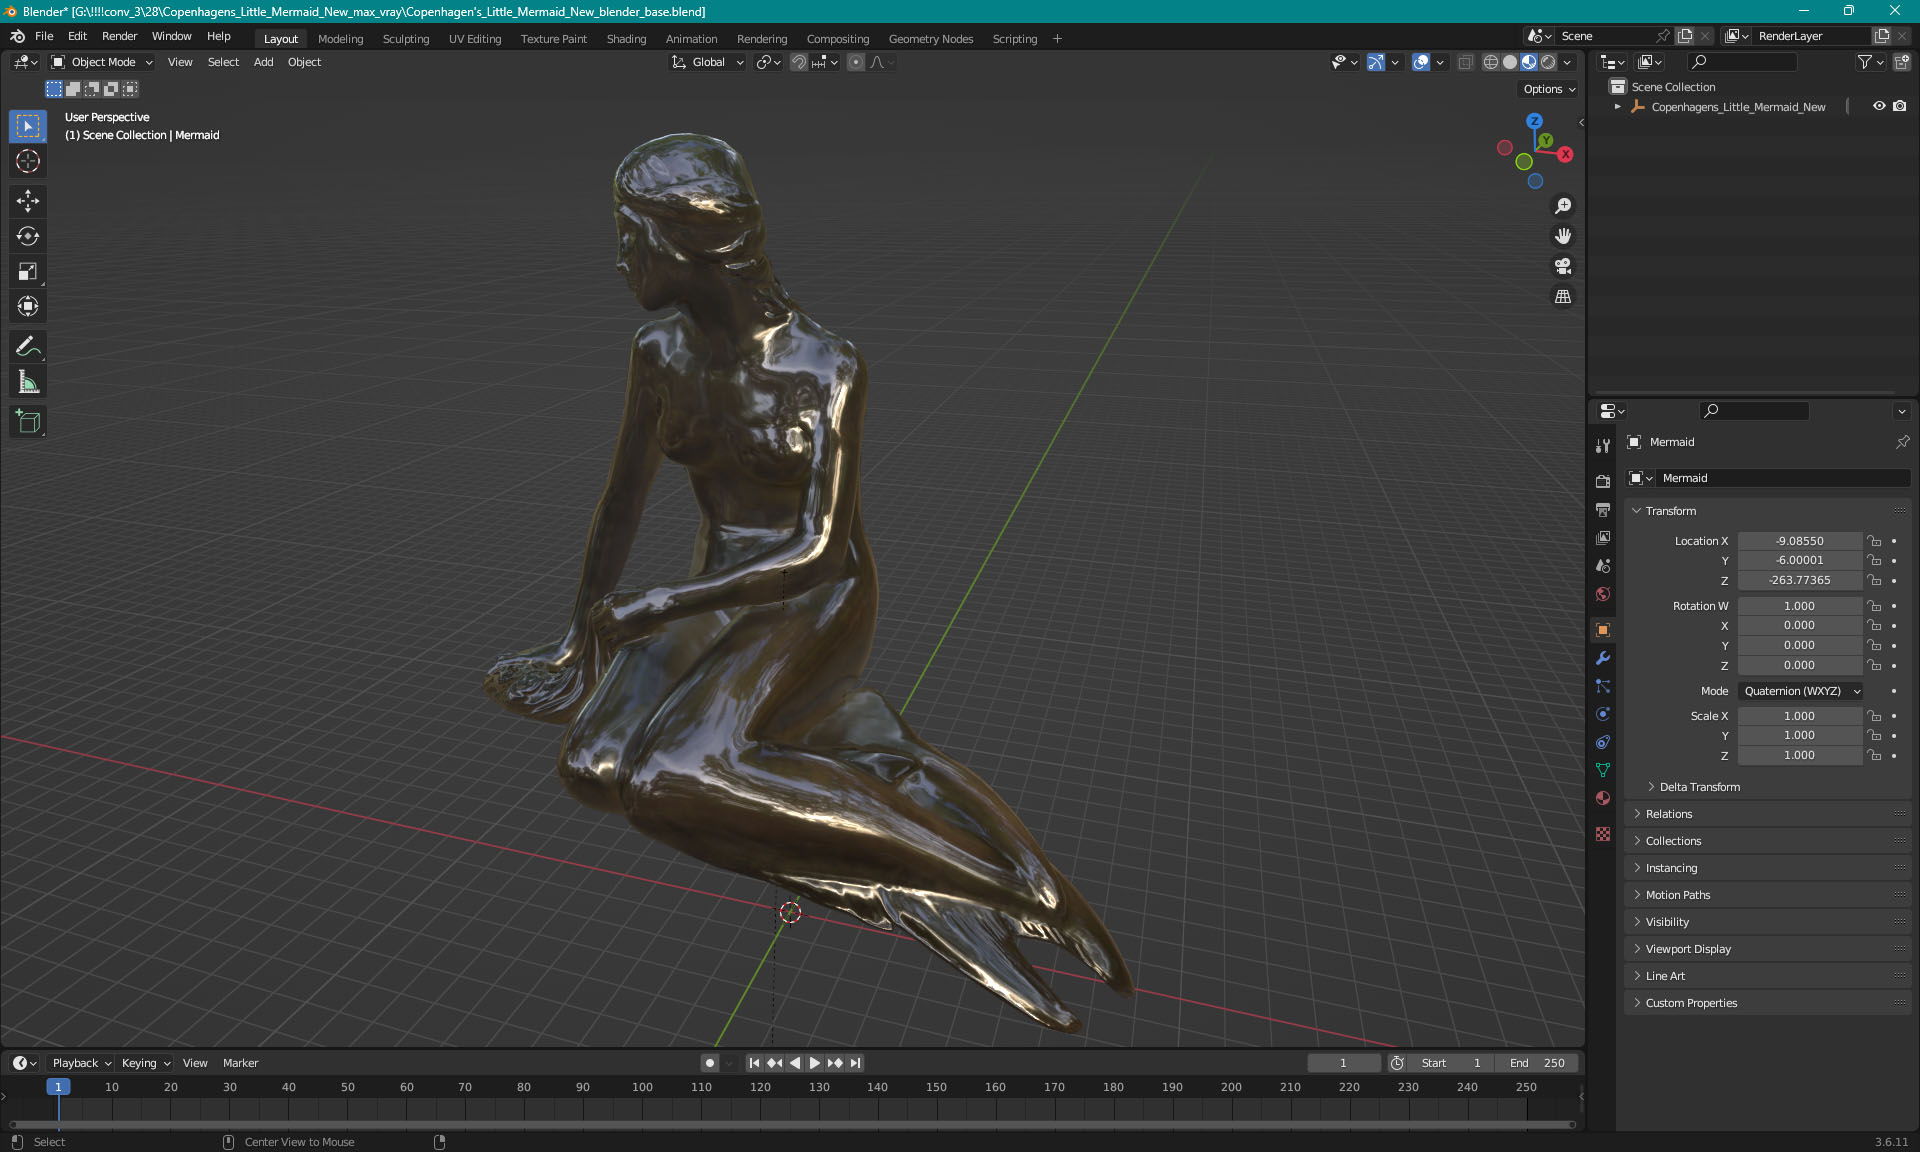Open Physics properties tab

tap(1603, 714)
